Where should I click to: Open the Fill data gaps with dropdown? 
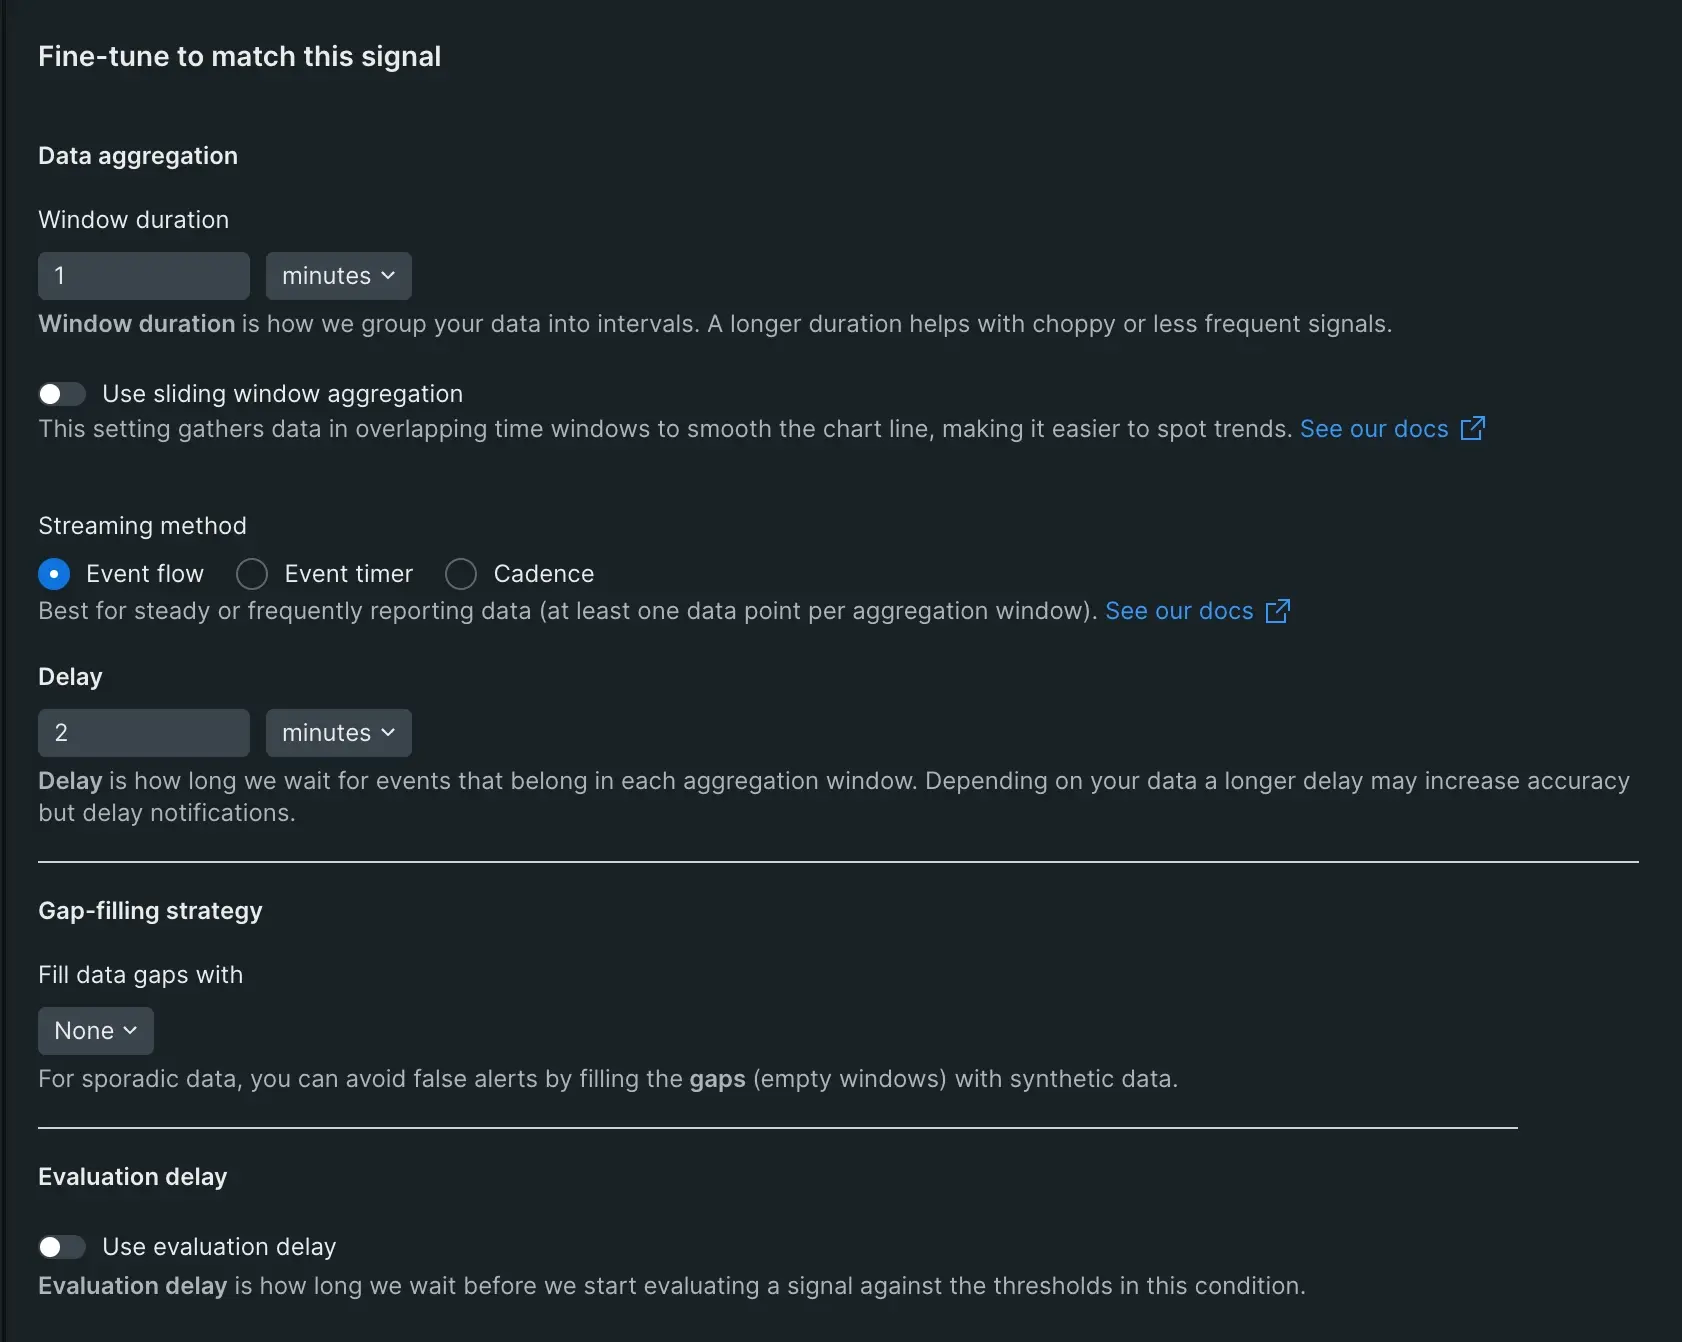95,1031
